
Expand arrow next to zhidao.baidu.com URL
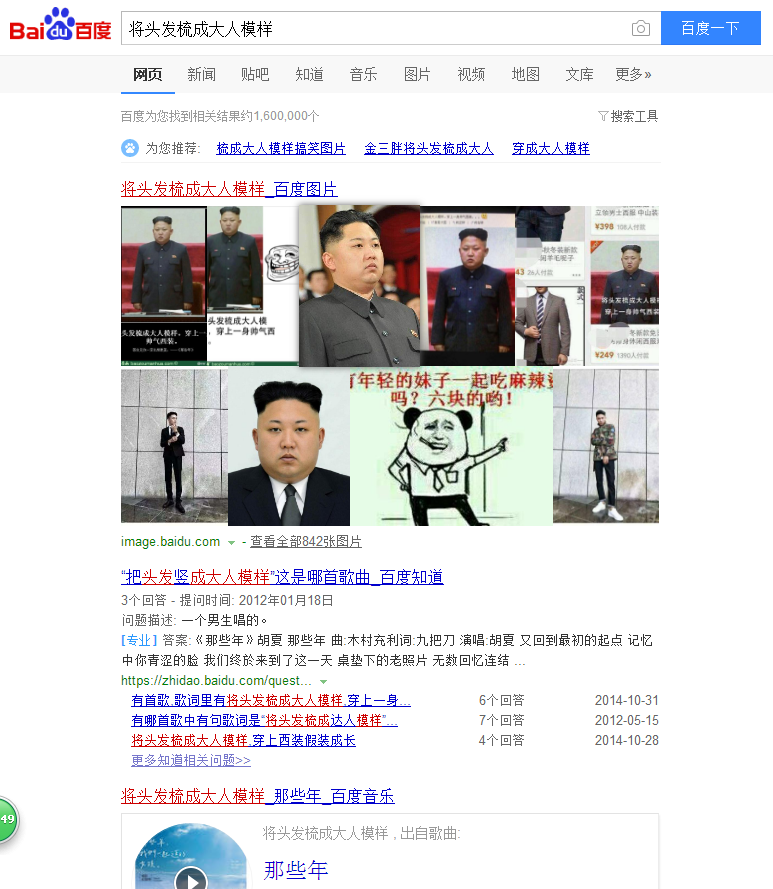[323, 681]
